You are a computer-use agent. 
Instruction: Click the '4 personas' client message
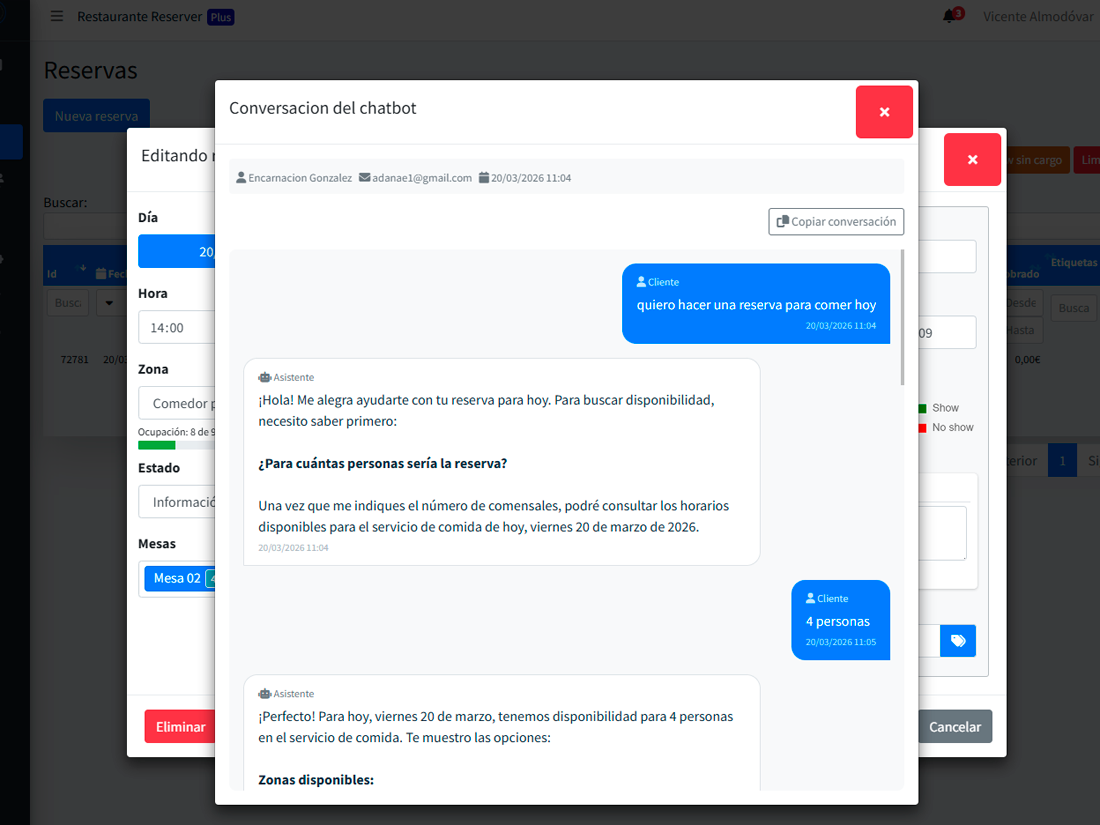click(x=838, y=622)
